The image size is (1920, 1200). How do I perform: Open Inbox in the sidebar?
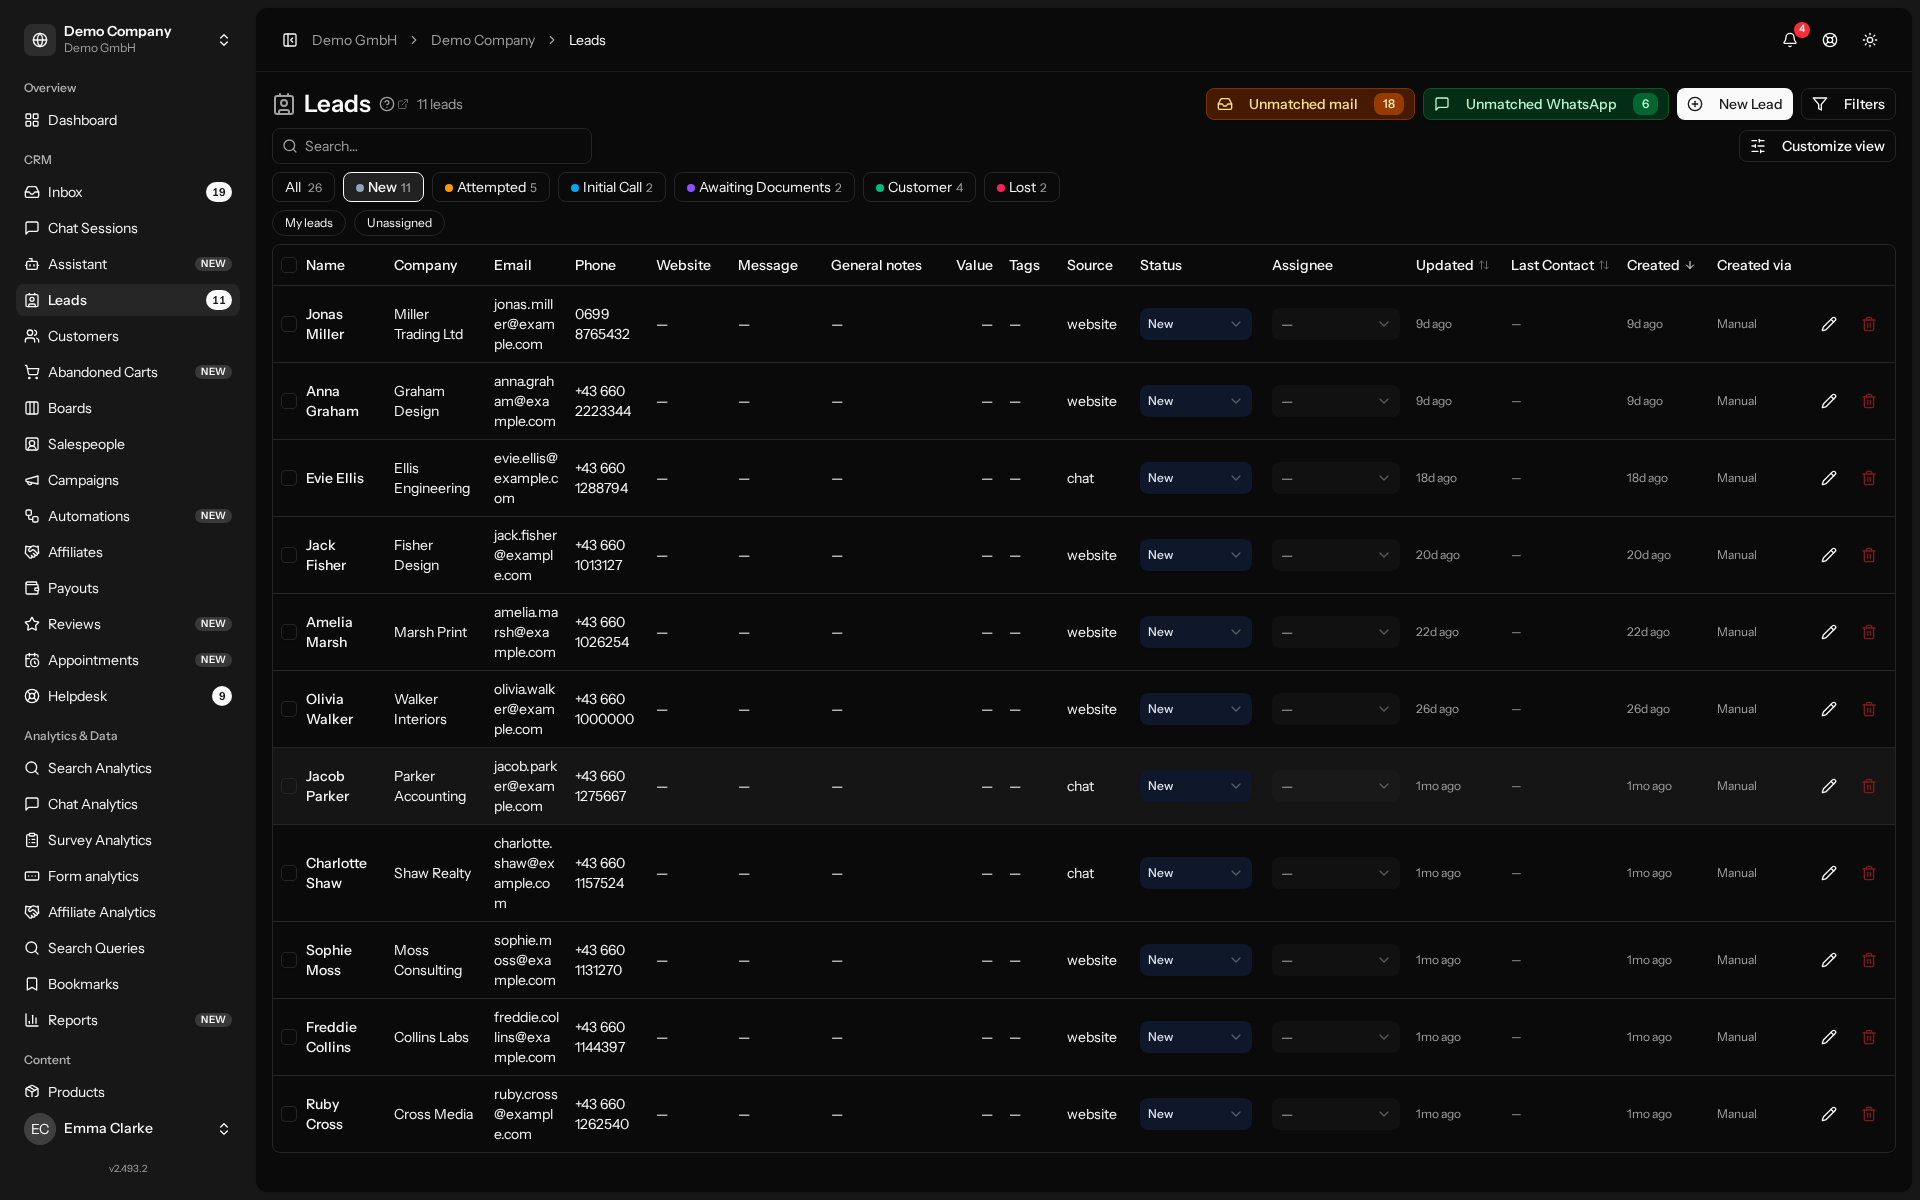(x=128, y=192)
